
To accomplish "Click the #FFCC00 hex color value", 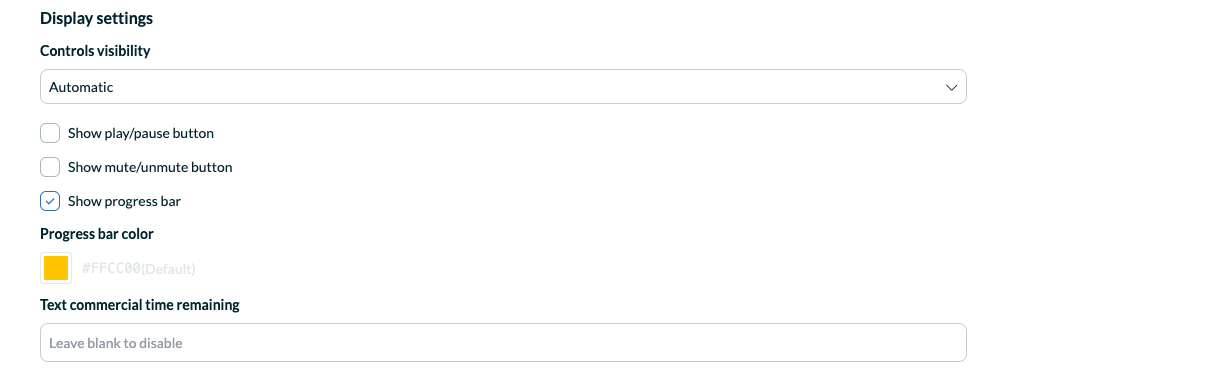I will (111, 269).
